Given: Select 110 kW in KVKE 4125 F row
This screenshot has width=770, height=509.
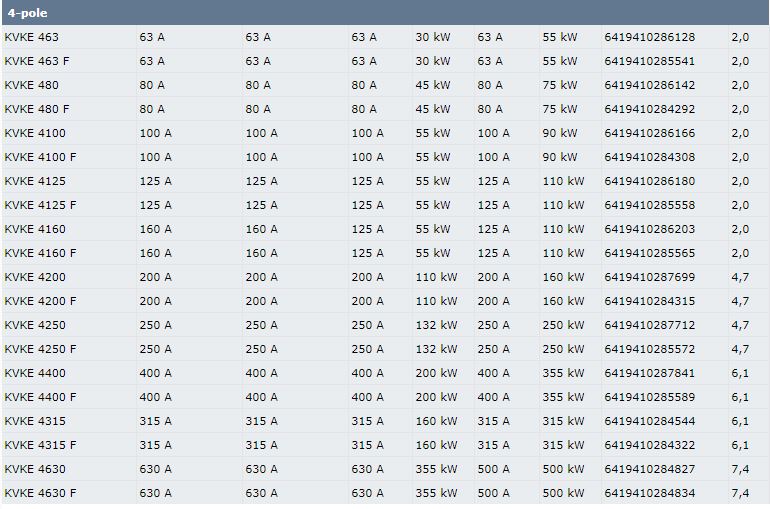Looking at the screenshot, I should 563,206.
